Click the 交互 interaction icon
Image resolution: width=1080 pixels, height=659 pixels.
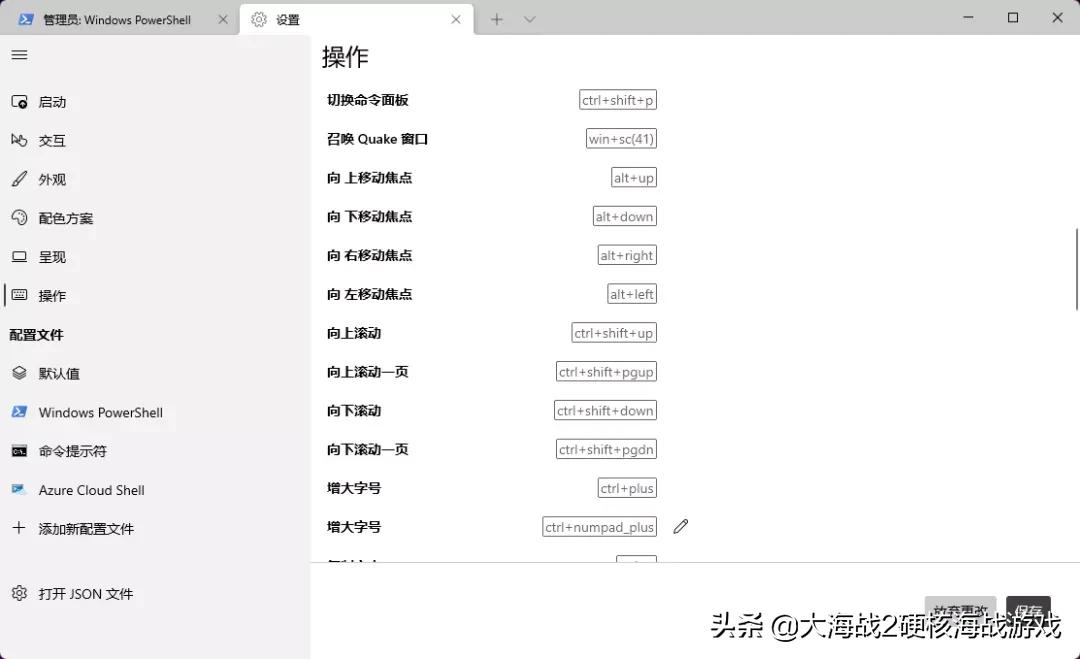19,140
